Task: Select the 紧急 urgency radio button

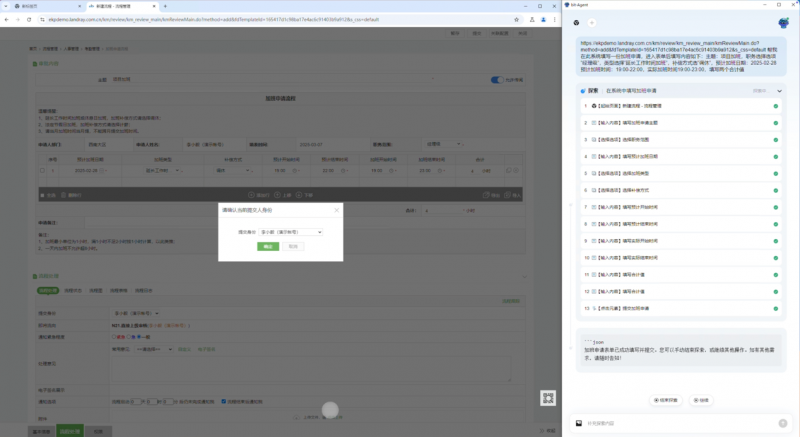Action: point(114,337)
